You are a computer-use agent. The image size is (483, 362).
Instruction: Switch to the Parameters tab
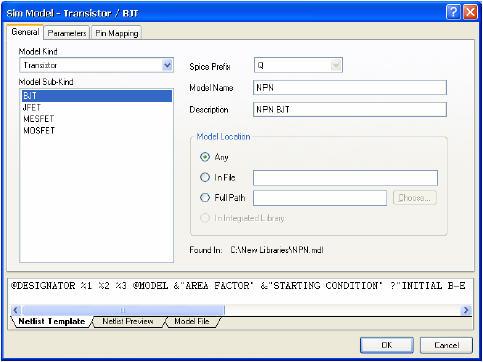[x=67, y=33]
